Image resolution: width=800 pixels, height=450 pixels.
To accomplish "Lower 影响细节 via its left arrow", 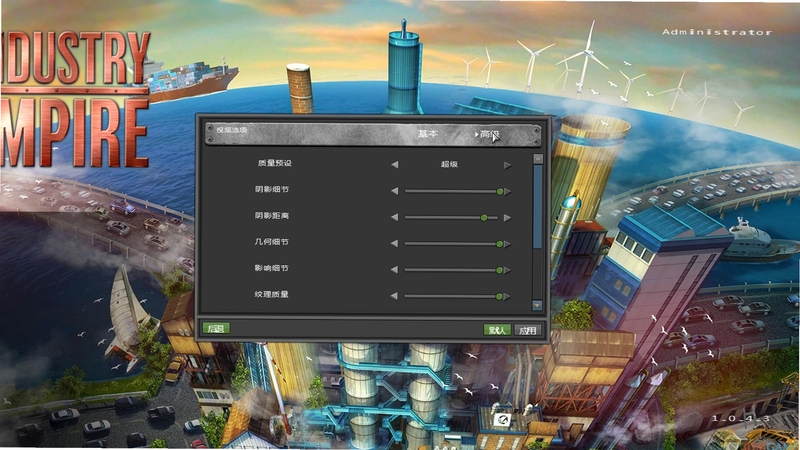I will pos(394,269).
